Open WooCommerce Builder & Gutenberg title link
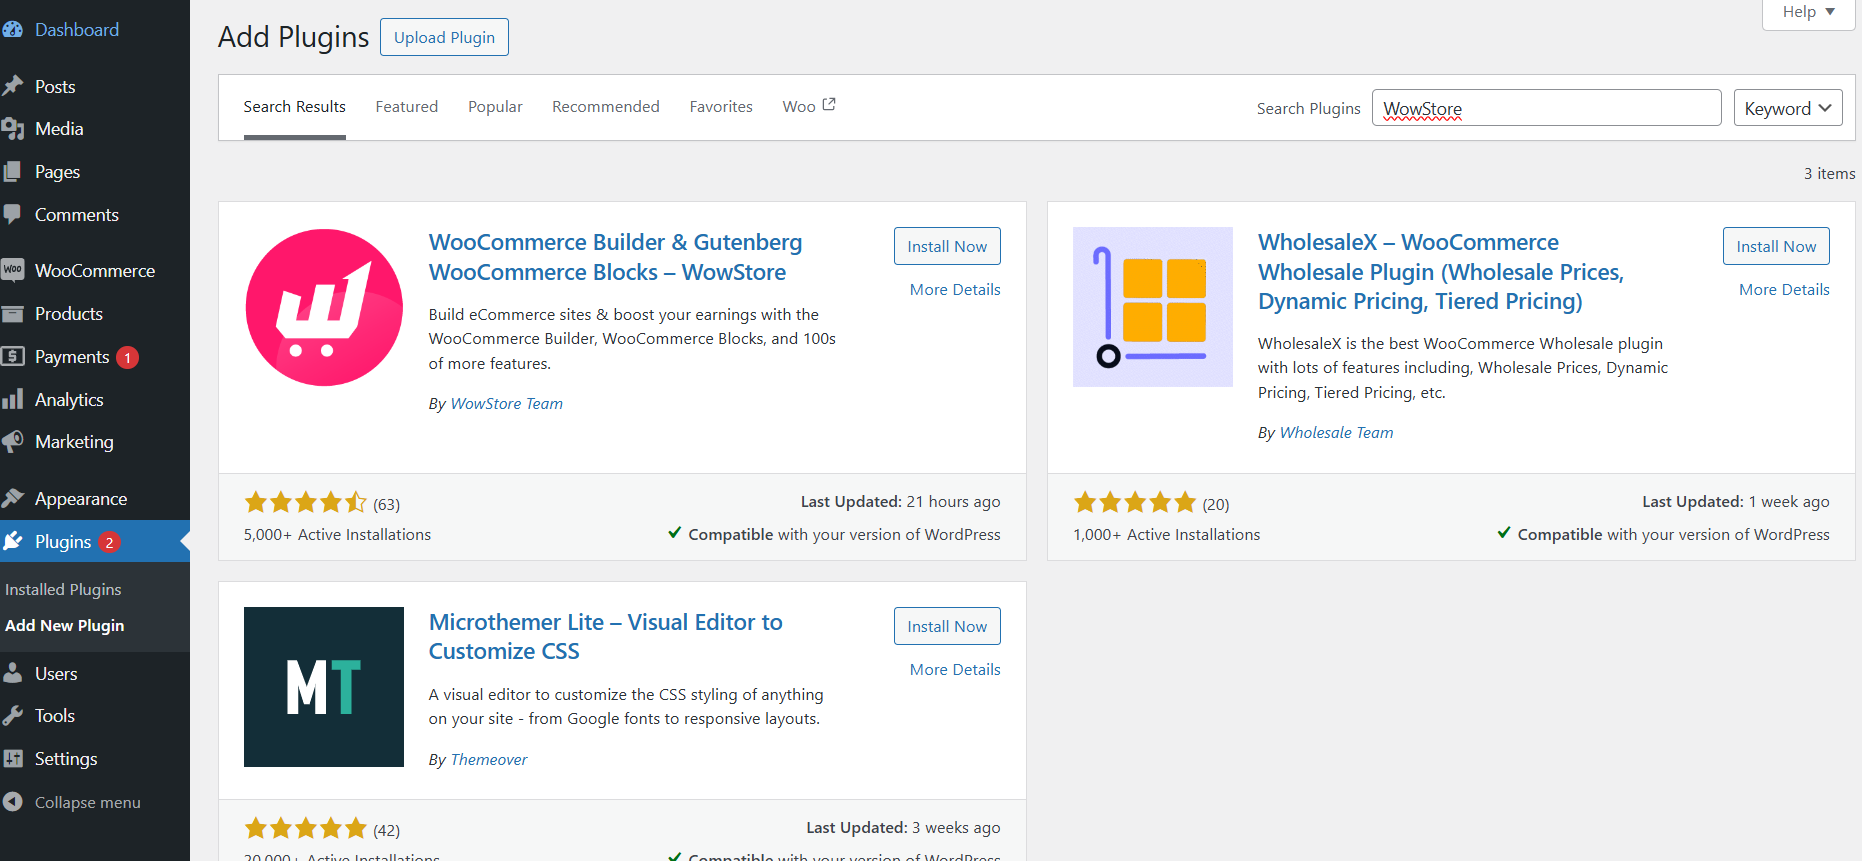This screenshot has width=1862, height=861. click(x=615, y=257)
